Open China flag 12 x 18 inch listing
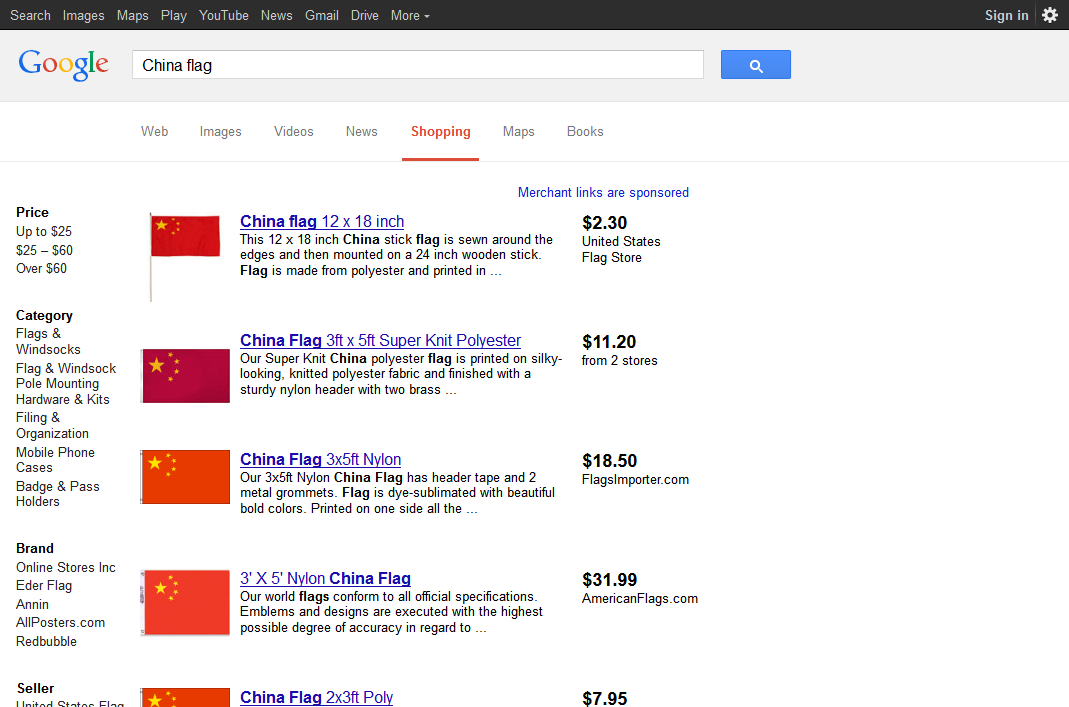This screenshot has width=1069, height=707. click(x=322, y=222)
